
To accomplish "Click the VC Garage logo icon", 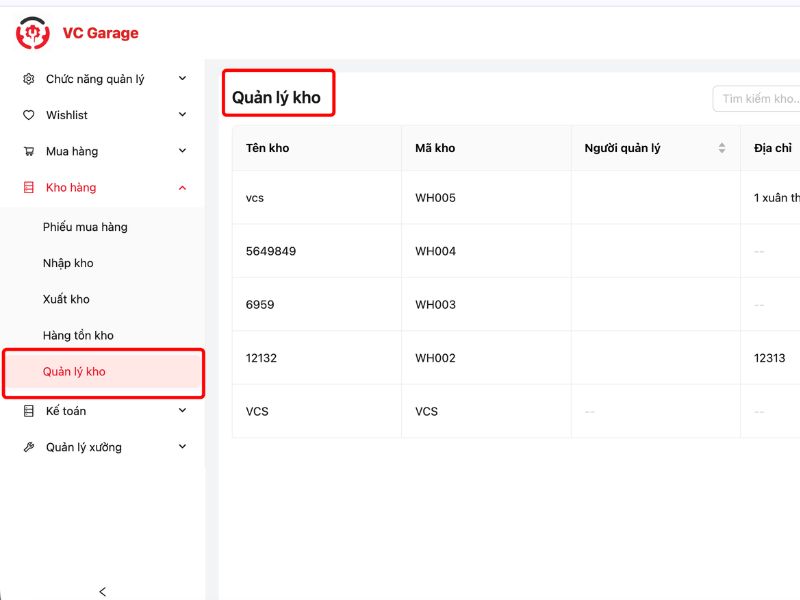I will tap(32, 33).
